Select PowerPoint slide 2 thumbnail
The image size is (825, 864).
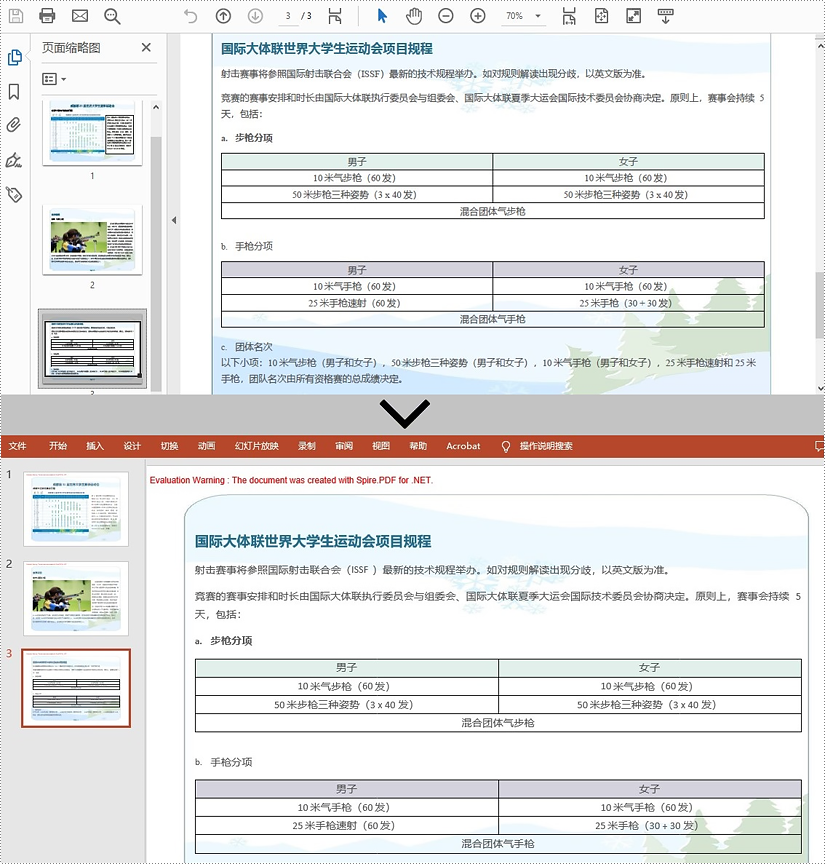76,598
